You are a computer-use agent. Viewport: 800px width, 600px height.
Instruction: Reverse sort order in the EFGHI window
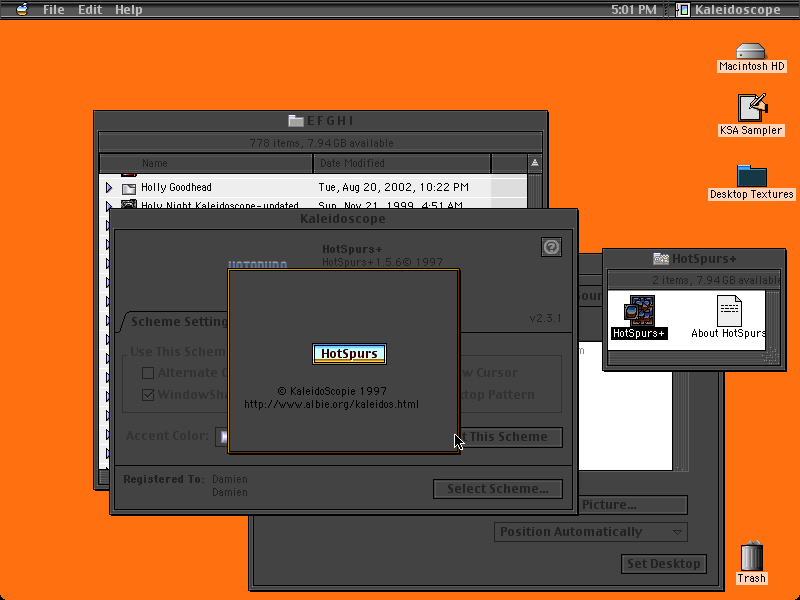[x=534, y=163]
